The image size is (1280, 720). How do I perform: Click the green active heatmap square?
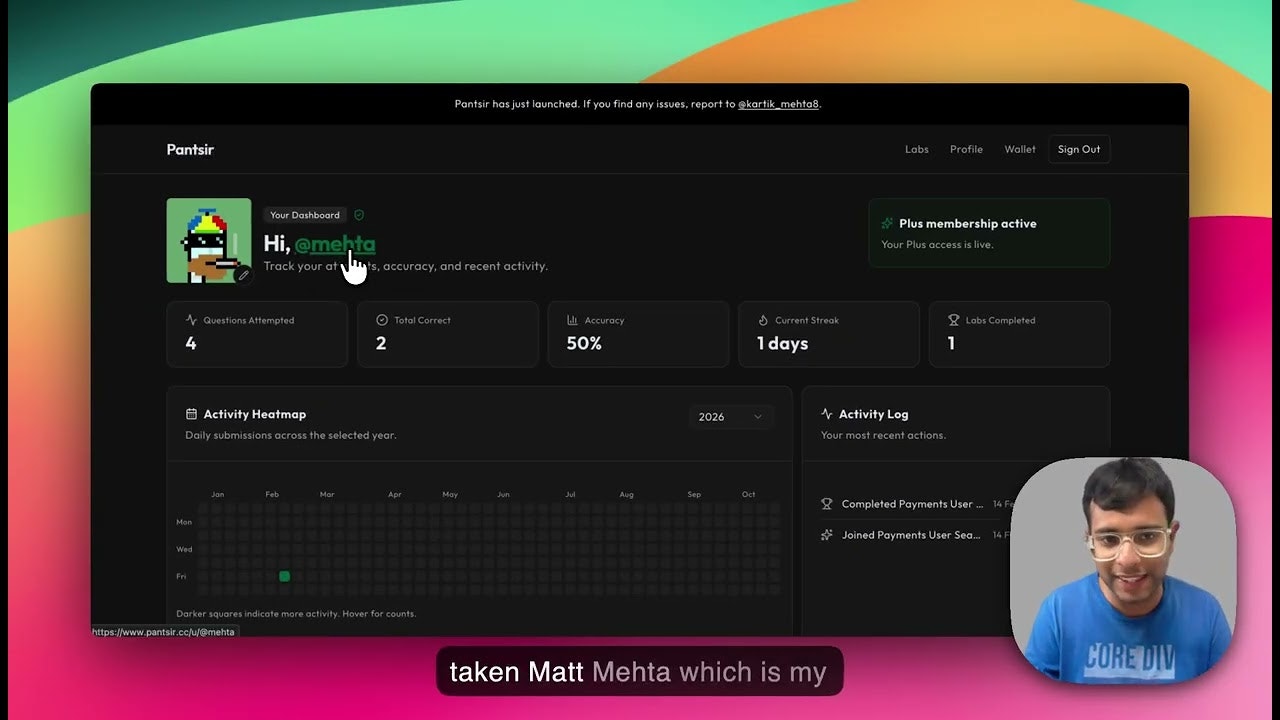tap(285, 576)
